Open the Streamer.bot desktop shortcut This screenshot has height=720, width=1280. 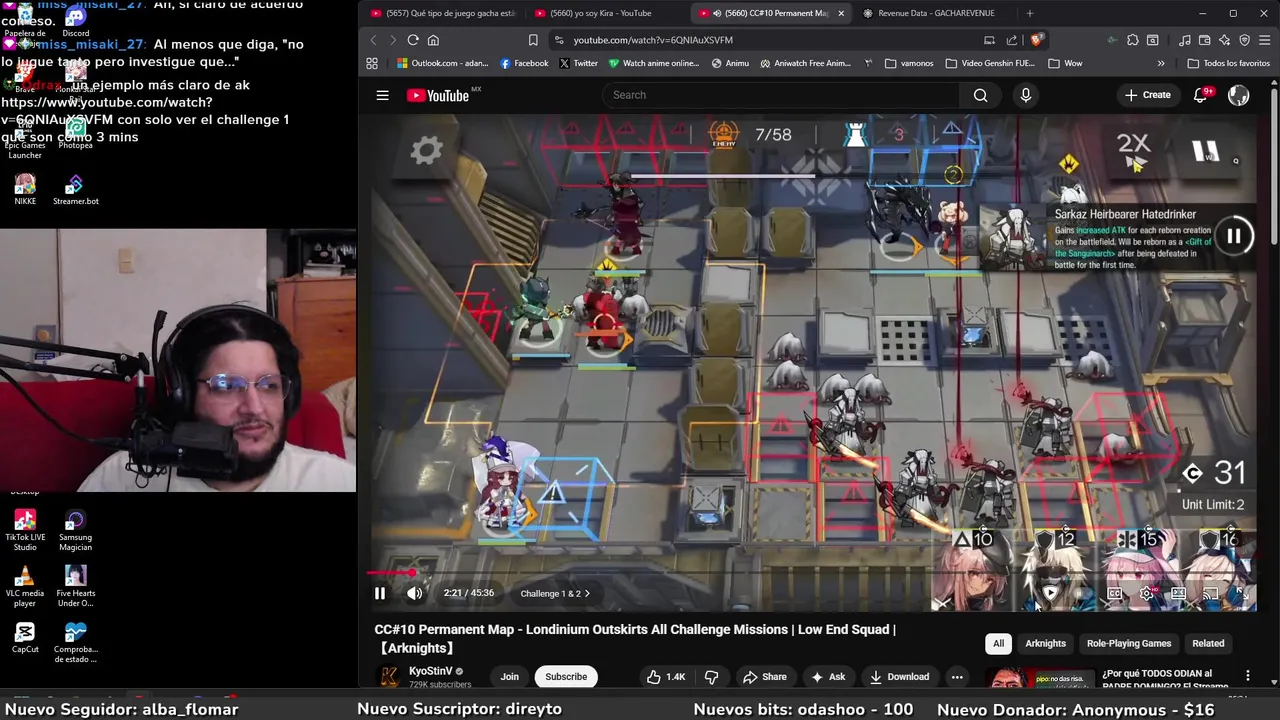75,189
